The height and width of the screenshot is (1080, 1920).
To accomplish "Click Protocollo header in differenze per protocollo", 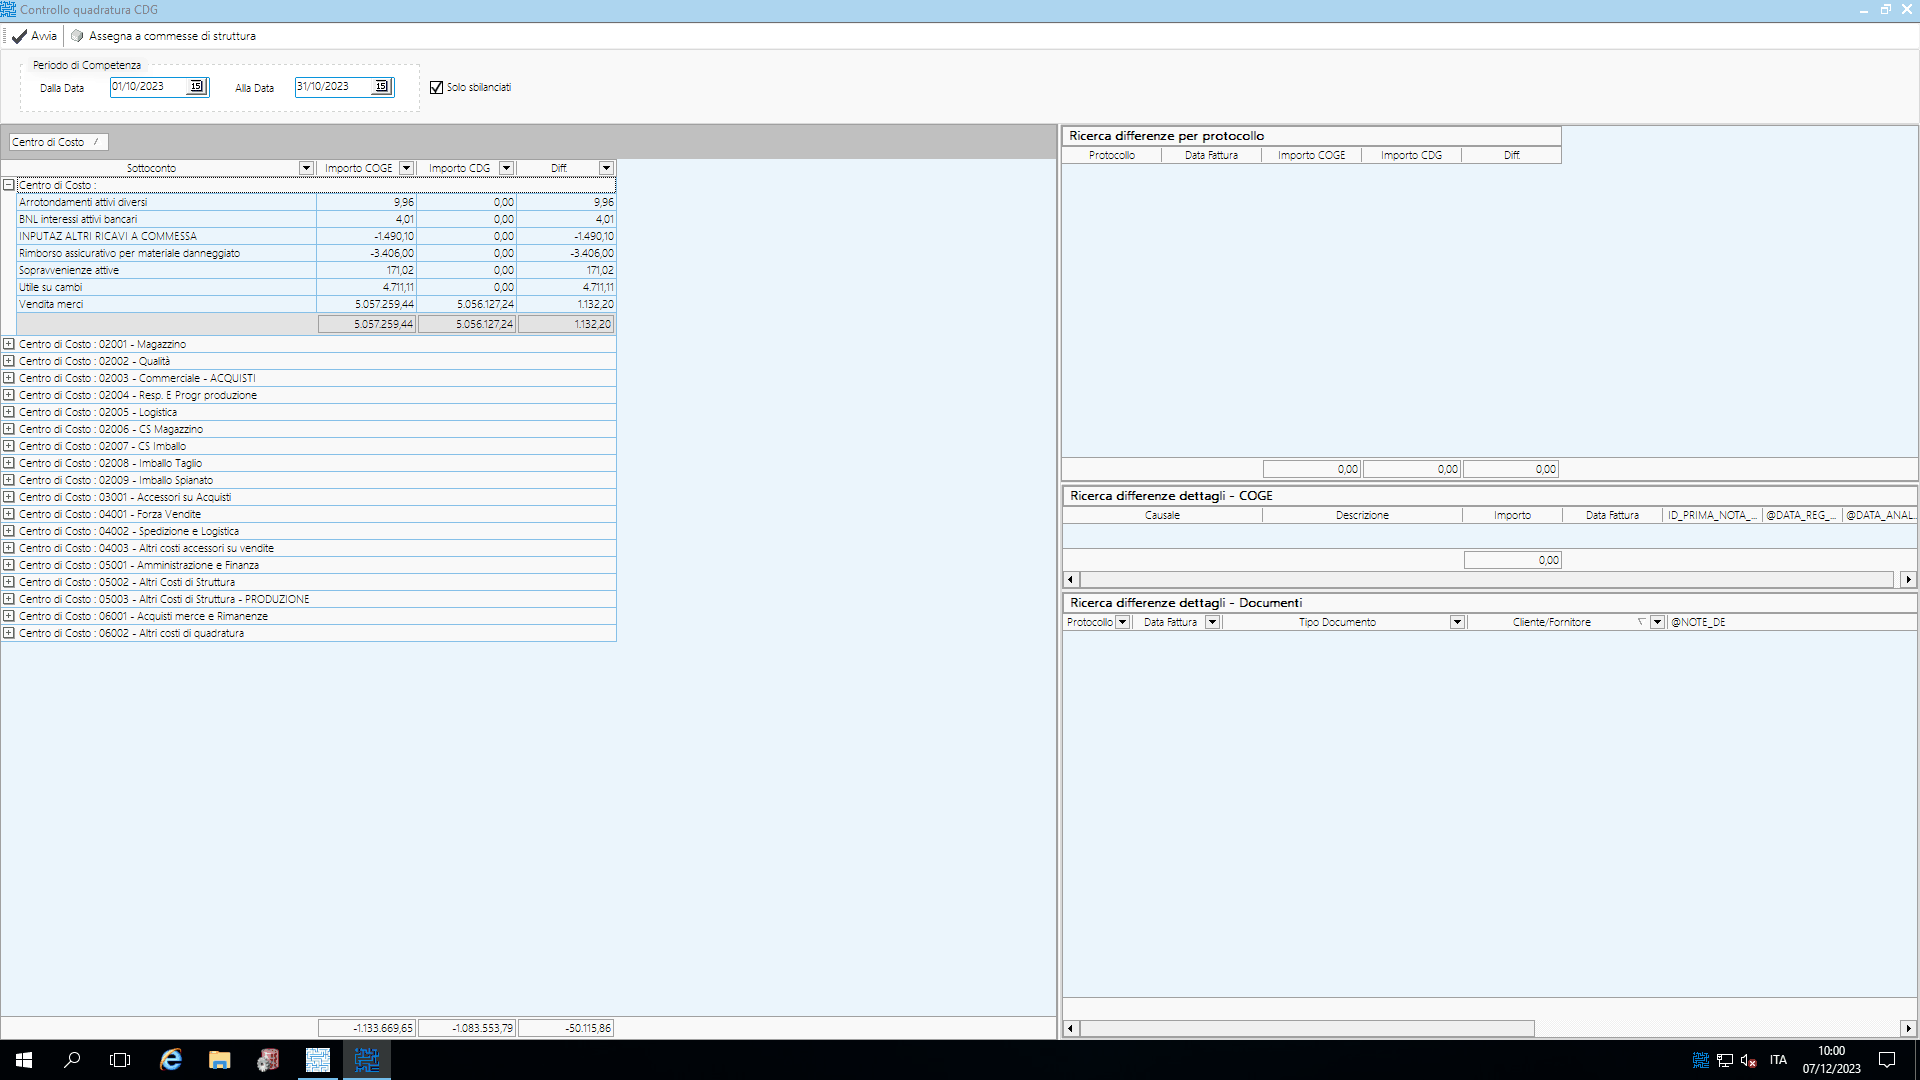I will [x=1112, y=155].
